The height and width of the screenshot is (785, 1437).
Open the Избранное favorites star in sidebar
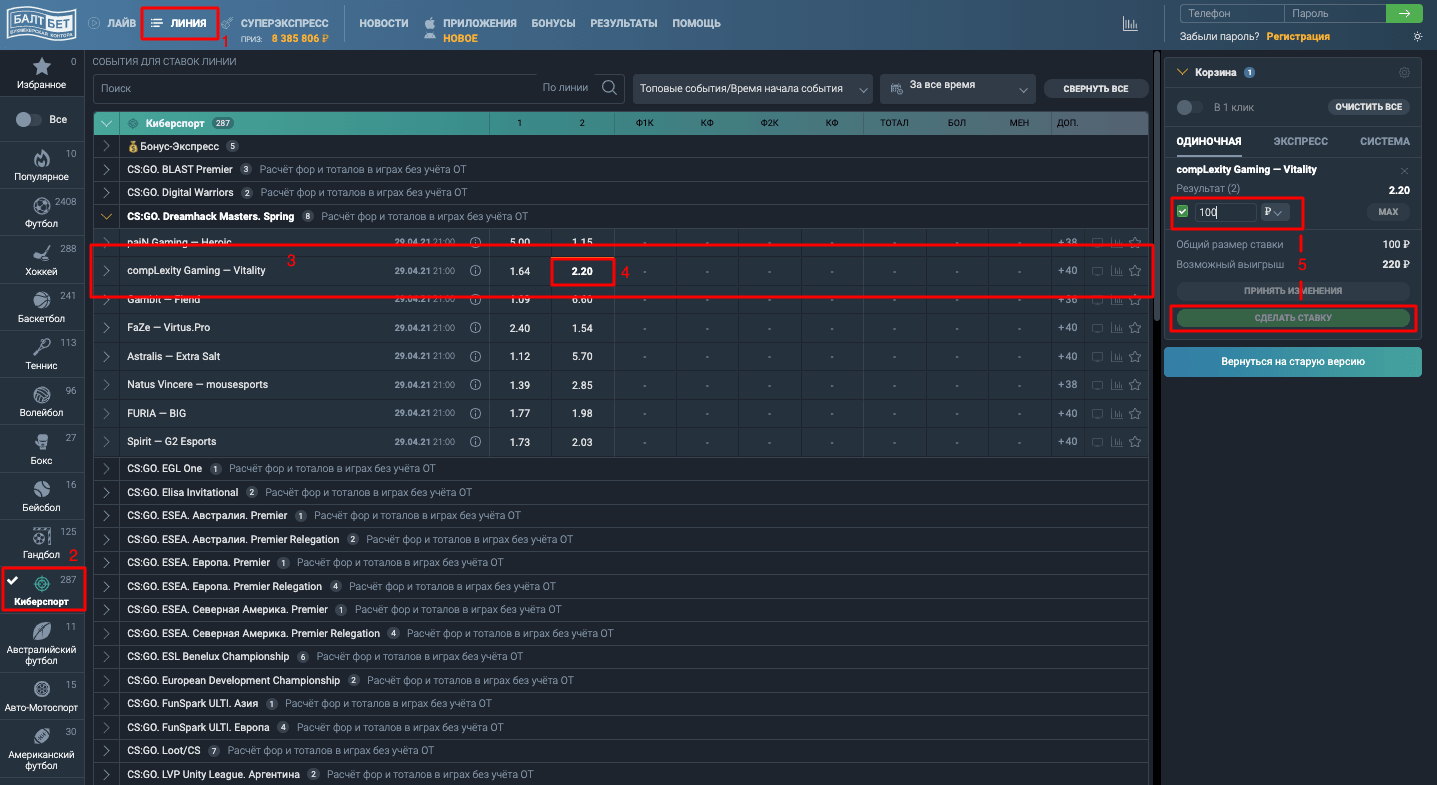tap(42, 67)
